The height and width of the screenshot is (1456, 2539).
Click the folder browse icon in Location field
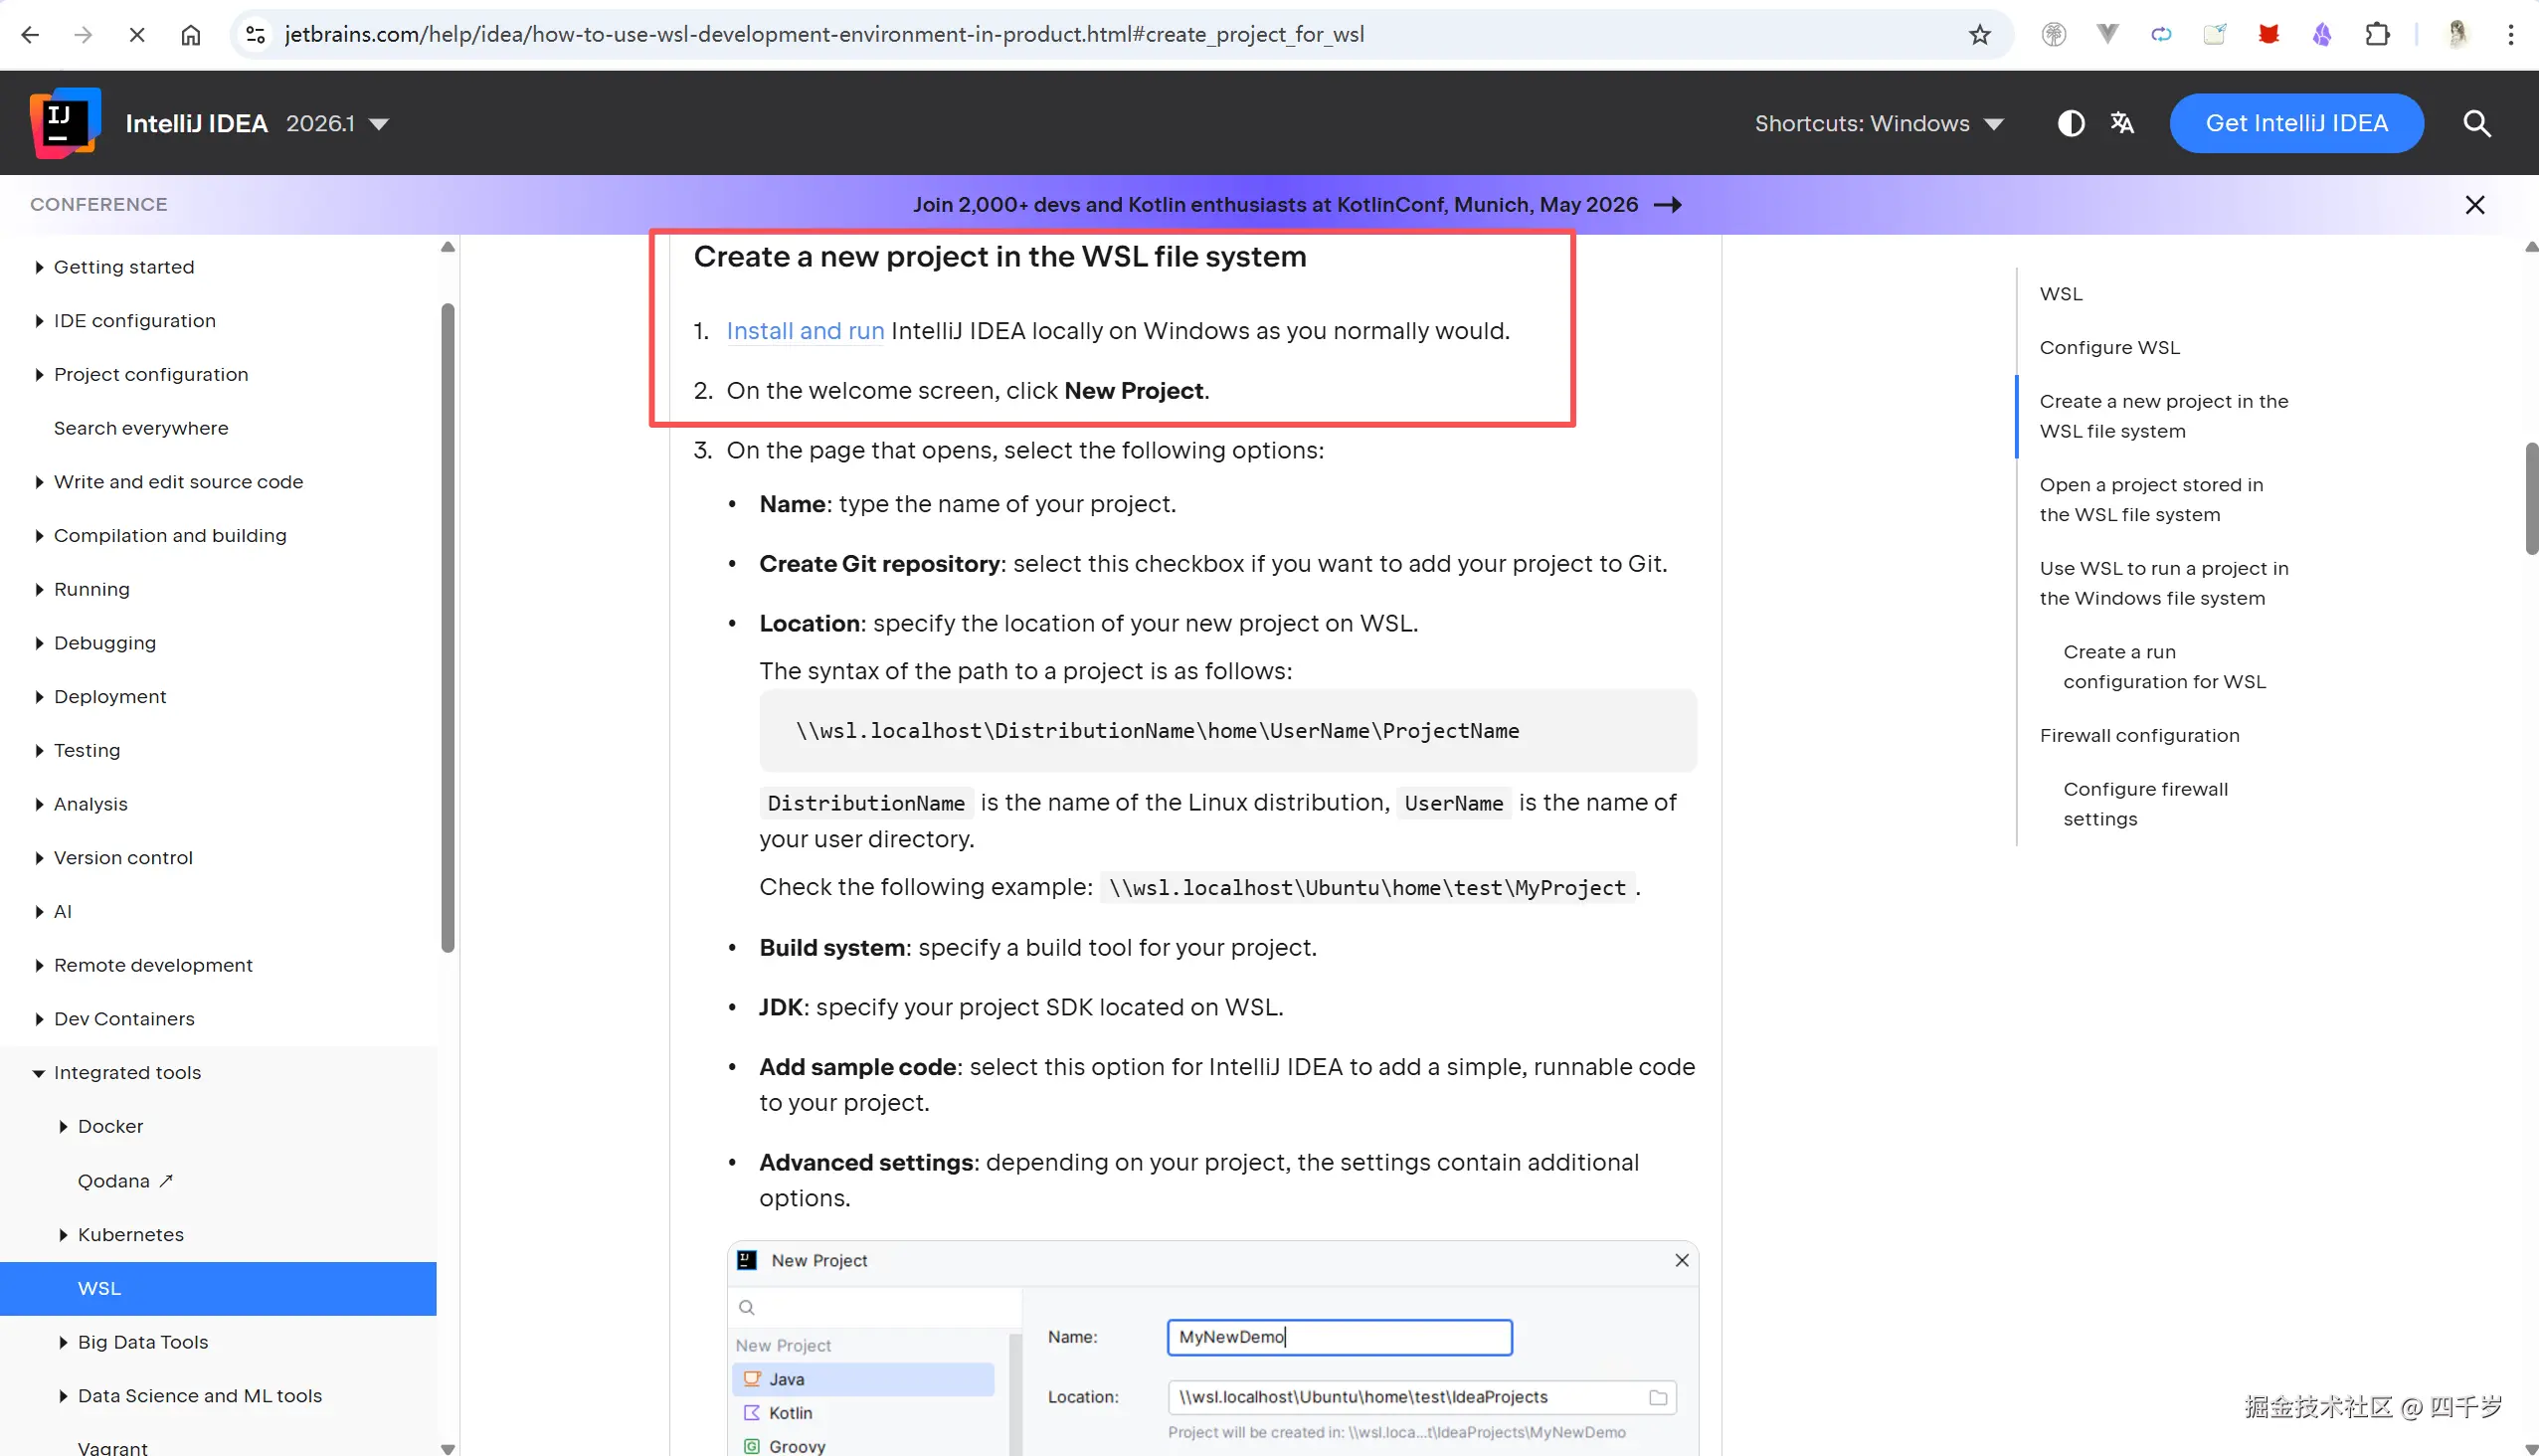tap(1657, 1397)
